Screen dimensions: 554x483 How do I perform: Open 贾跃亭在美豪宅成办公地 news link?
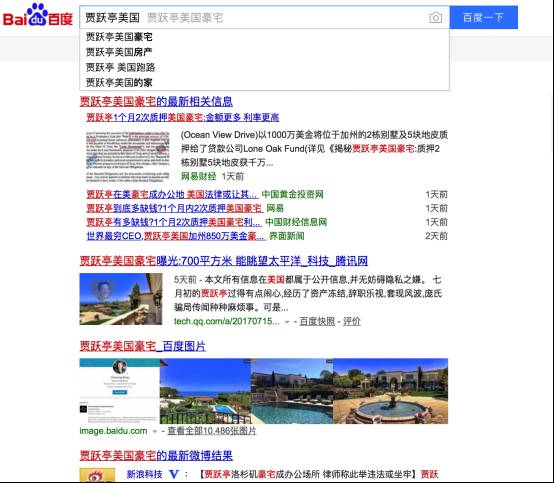172,194
